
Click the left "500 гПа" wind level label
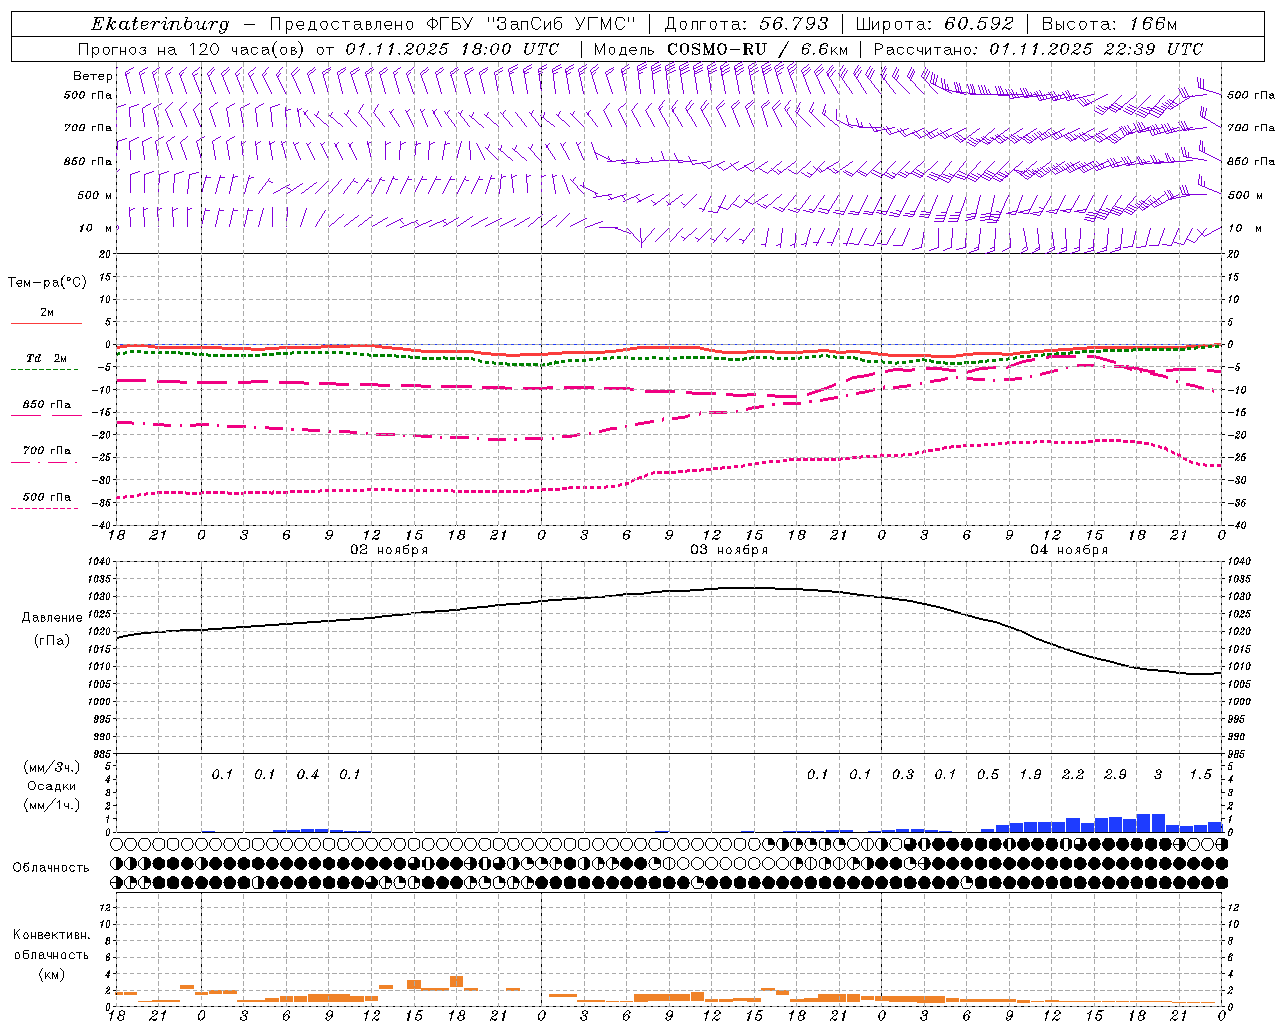coord(88,95)
